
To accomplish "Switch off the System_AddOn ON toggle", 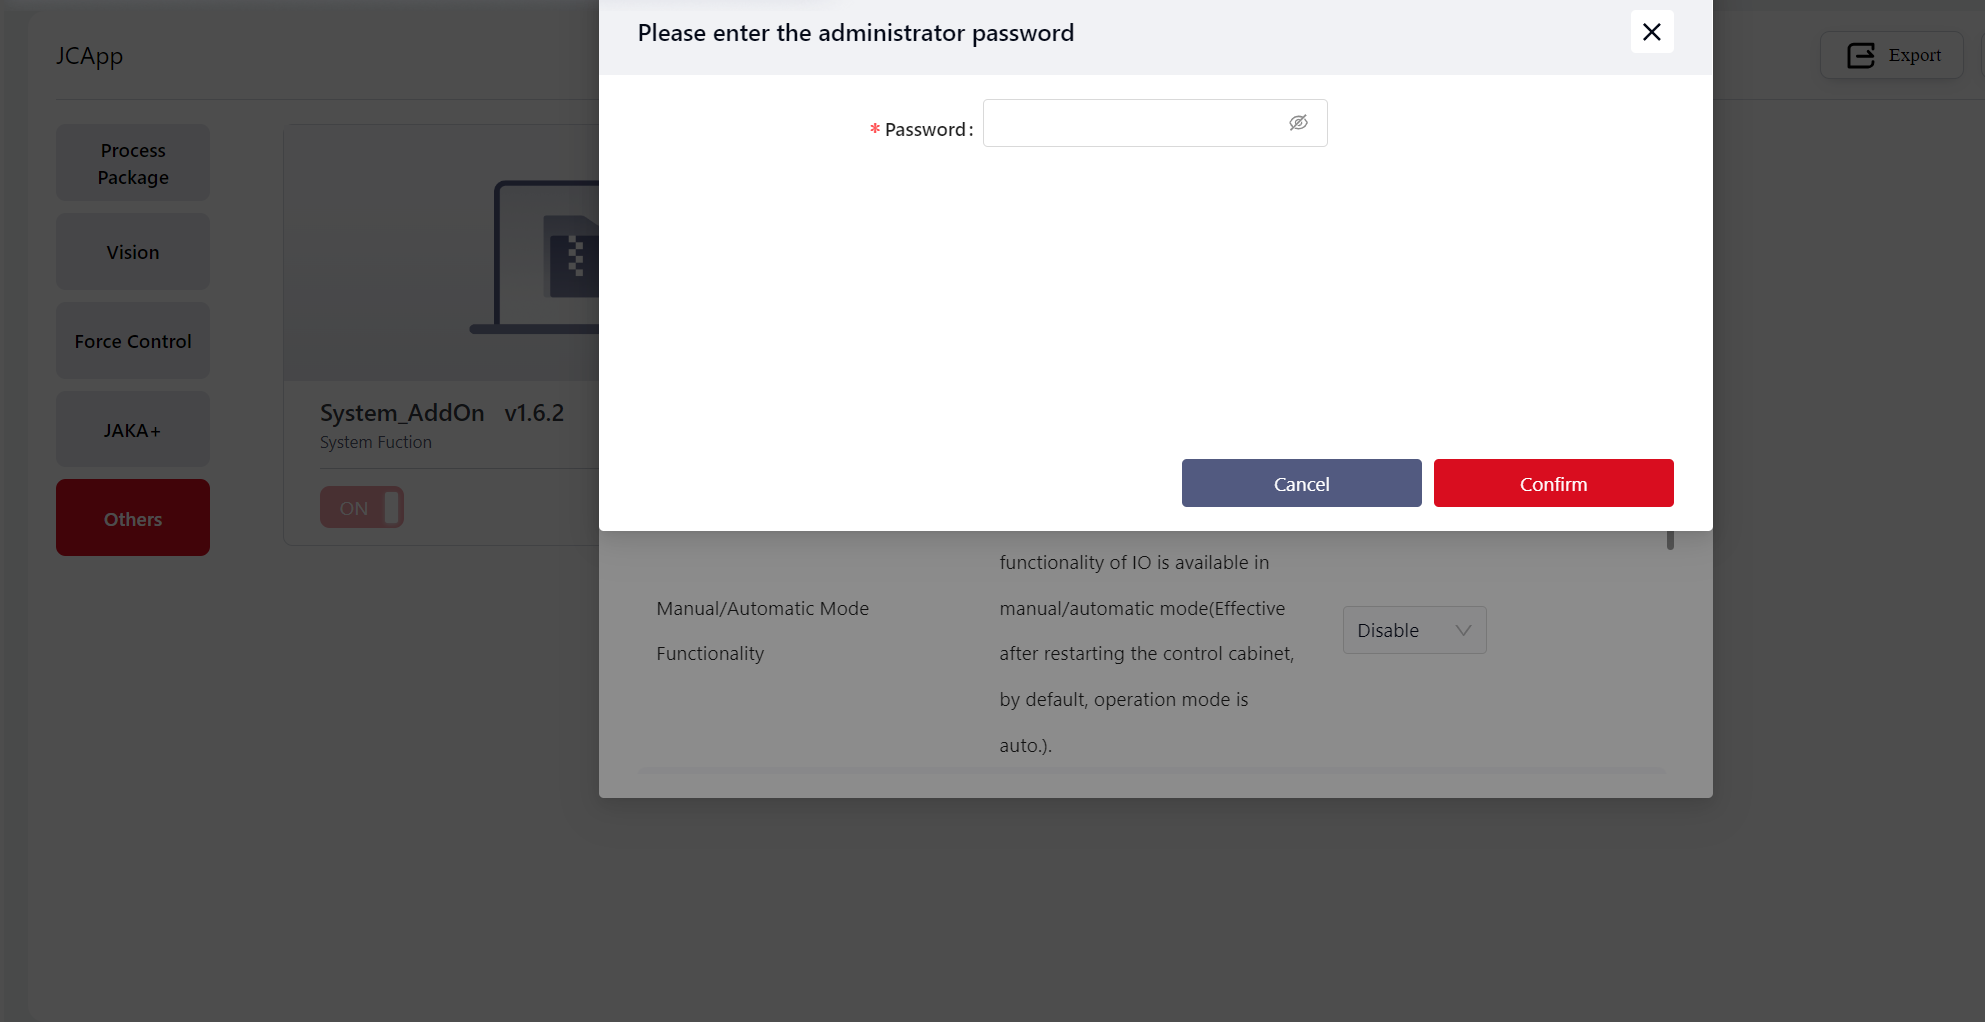I will (361, 508).
